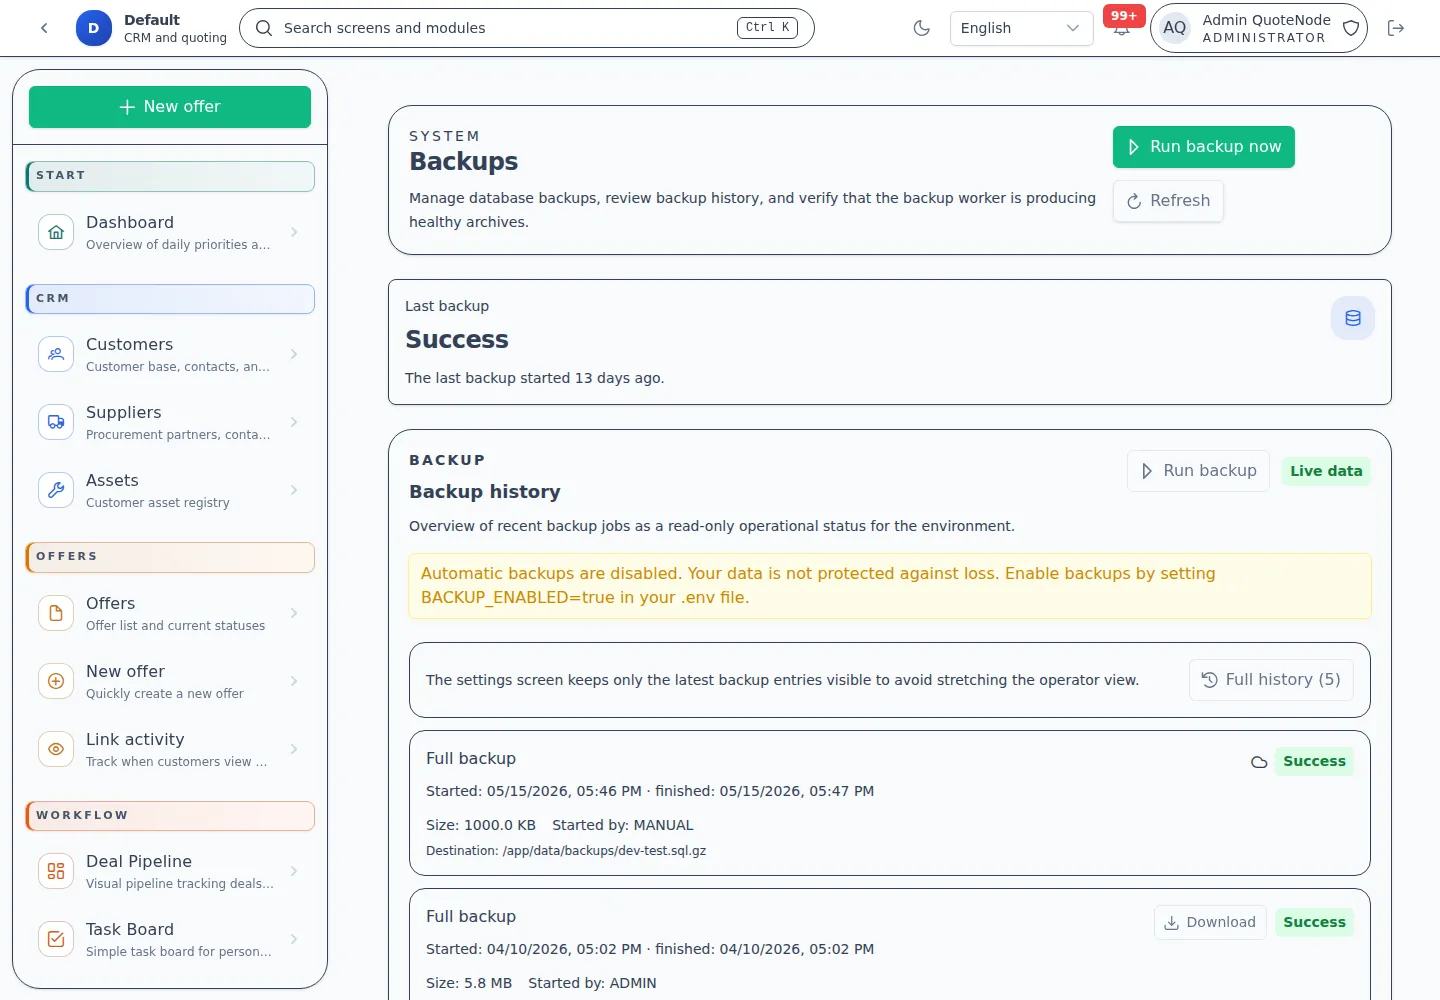Screen dimensions: 1440x1000
Task: Select the START section header
Action: (x=170, y=176)
